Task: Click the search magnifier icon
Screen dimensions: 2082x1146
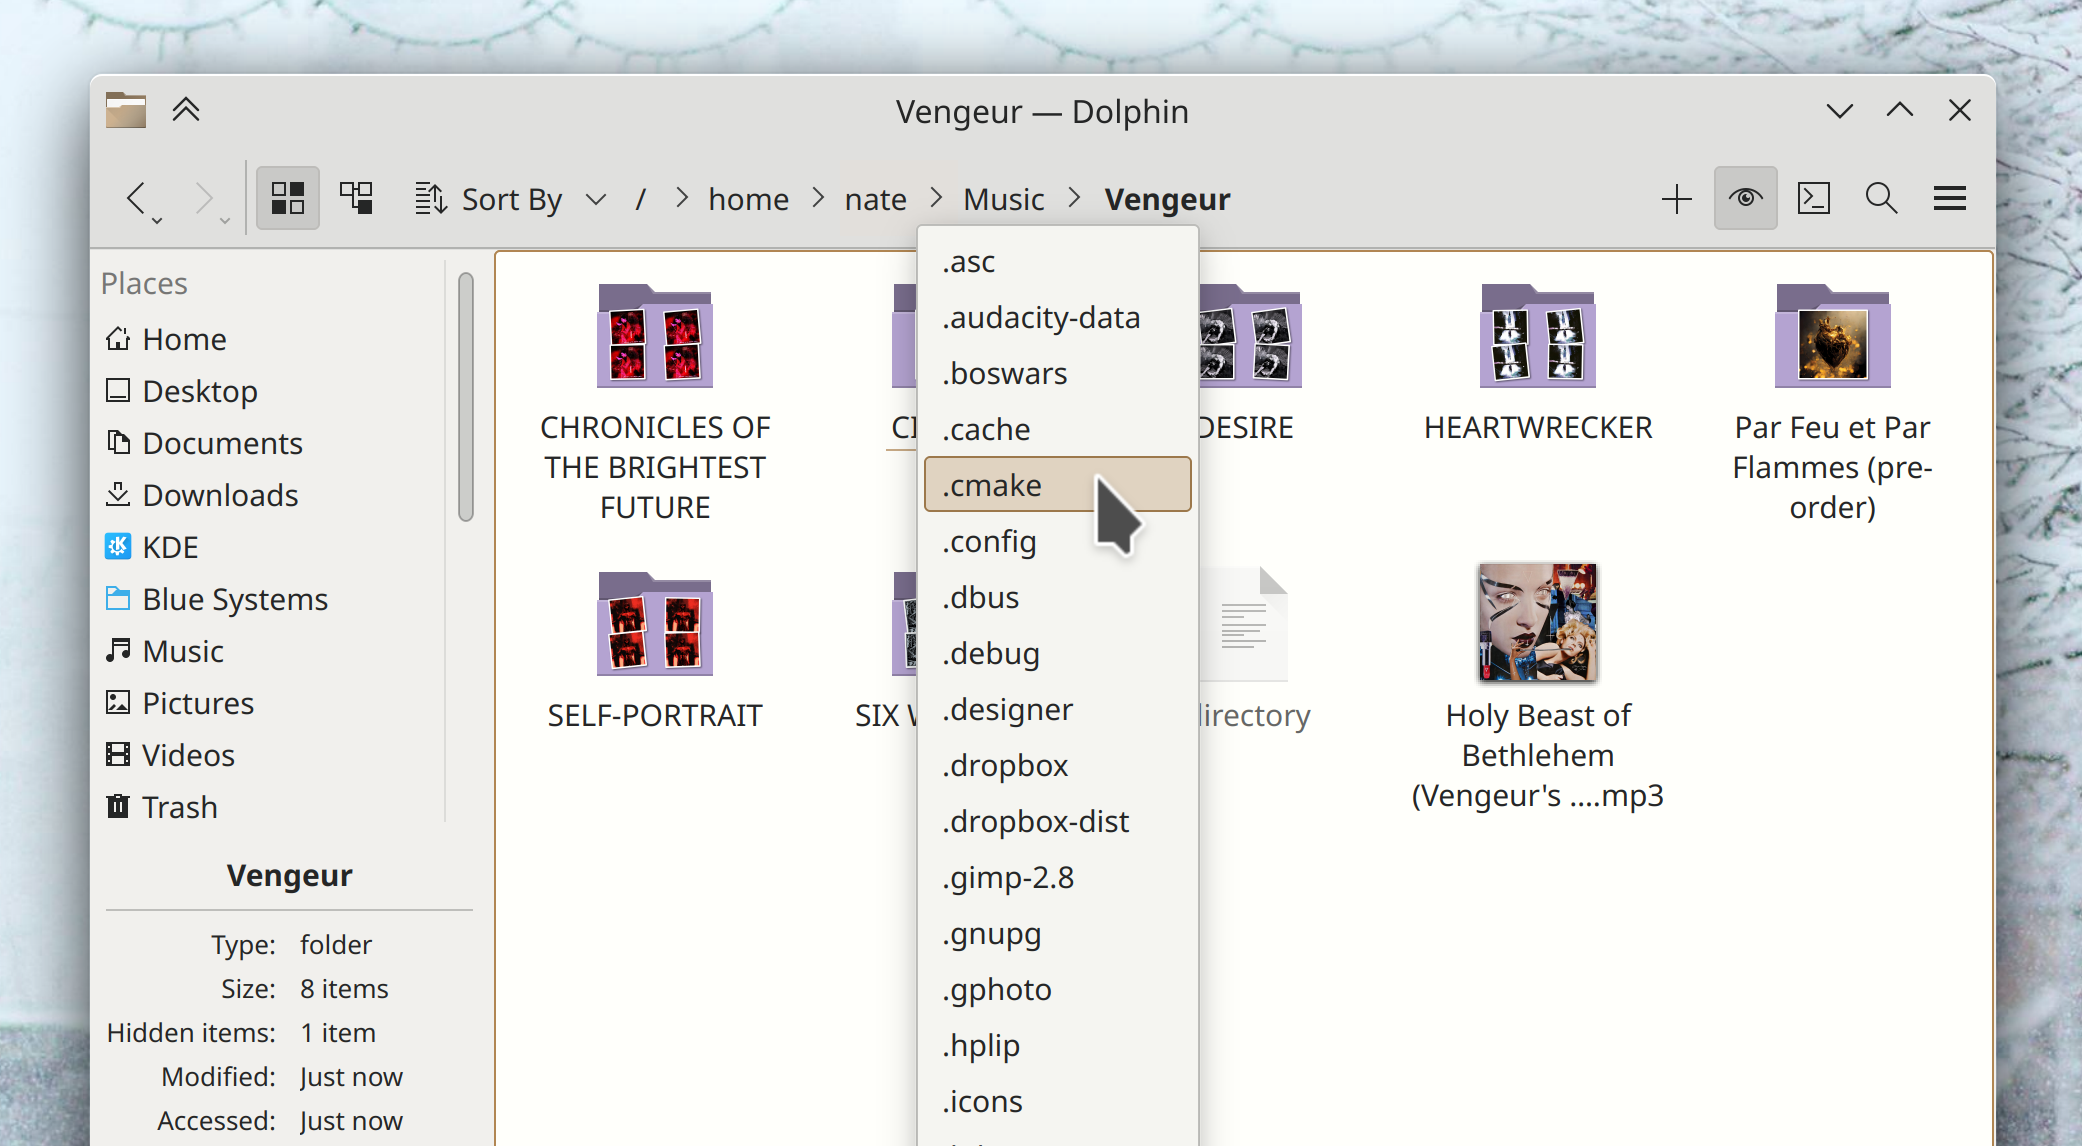Action: click(1881, 198)
